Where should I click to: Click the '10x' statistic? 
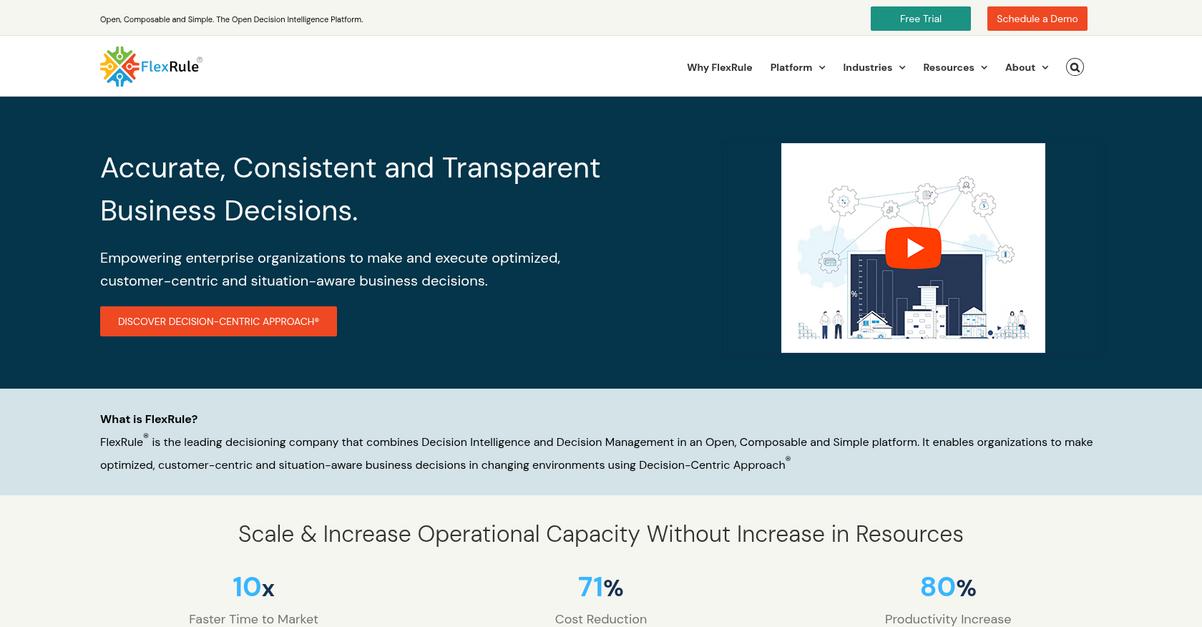click(253, 587)
